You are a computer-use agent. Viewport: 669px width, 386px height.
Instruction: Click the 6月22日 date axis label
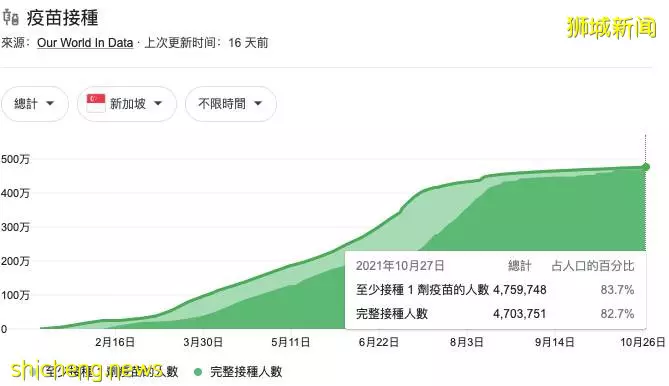[x=379, y=342]
